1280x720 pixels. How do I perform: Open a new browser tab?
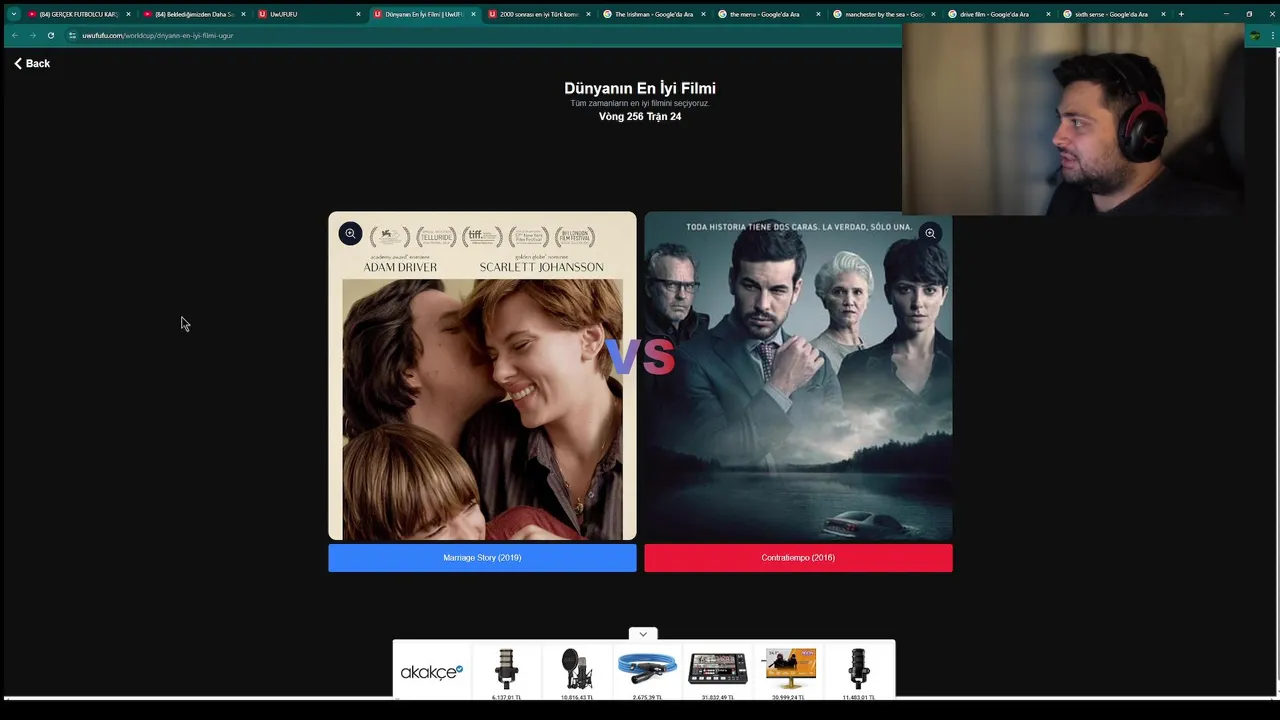1181,14
